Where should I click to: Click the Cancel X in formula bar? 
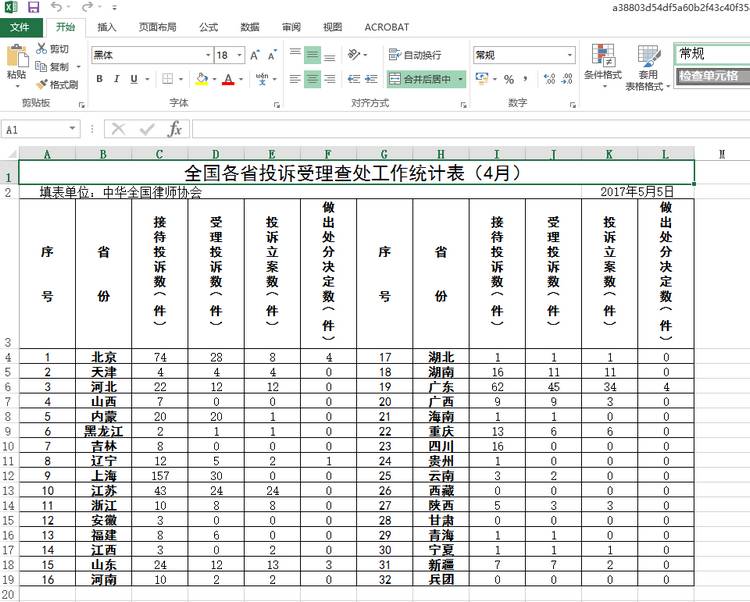tap(118, 129)
